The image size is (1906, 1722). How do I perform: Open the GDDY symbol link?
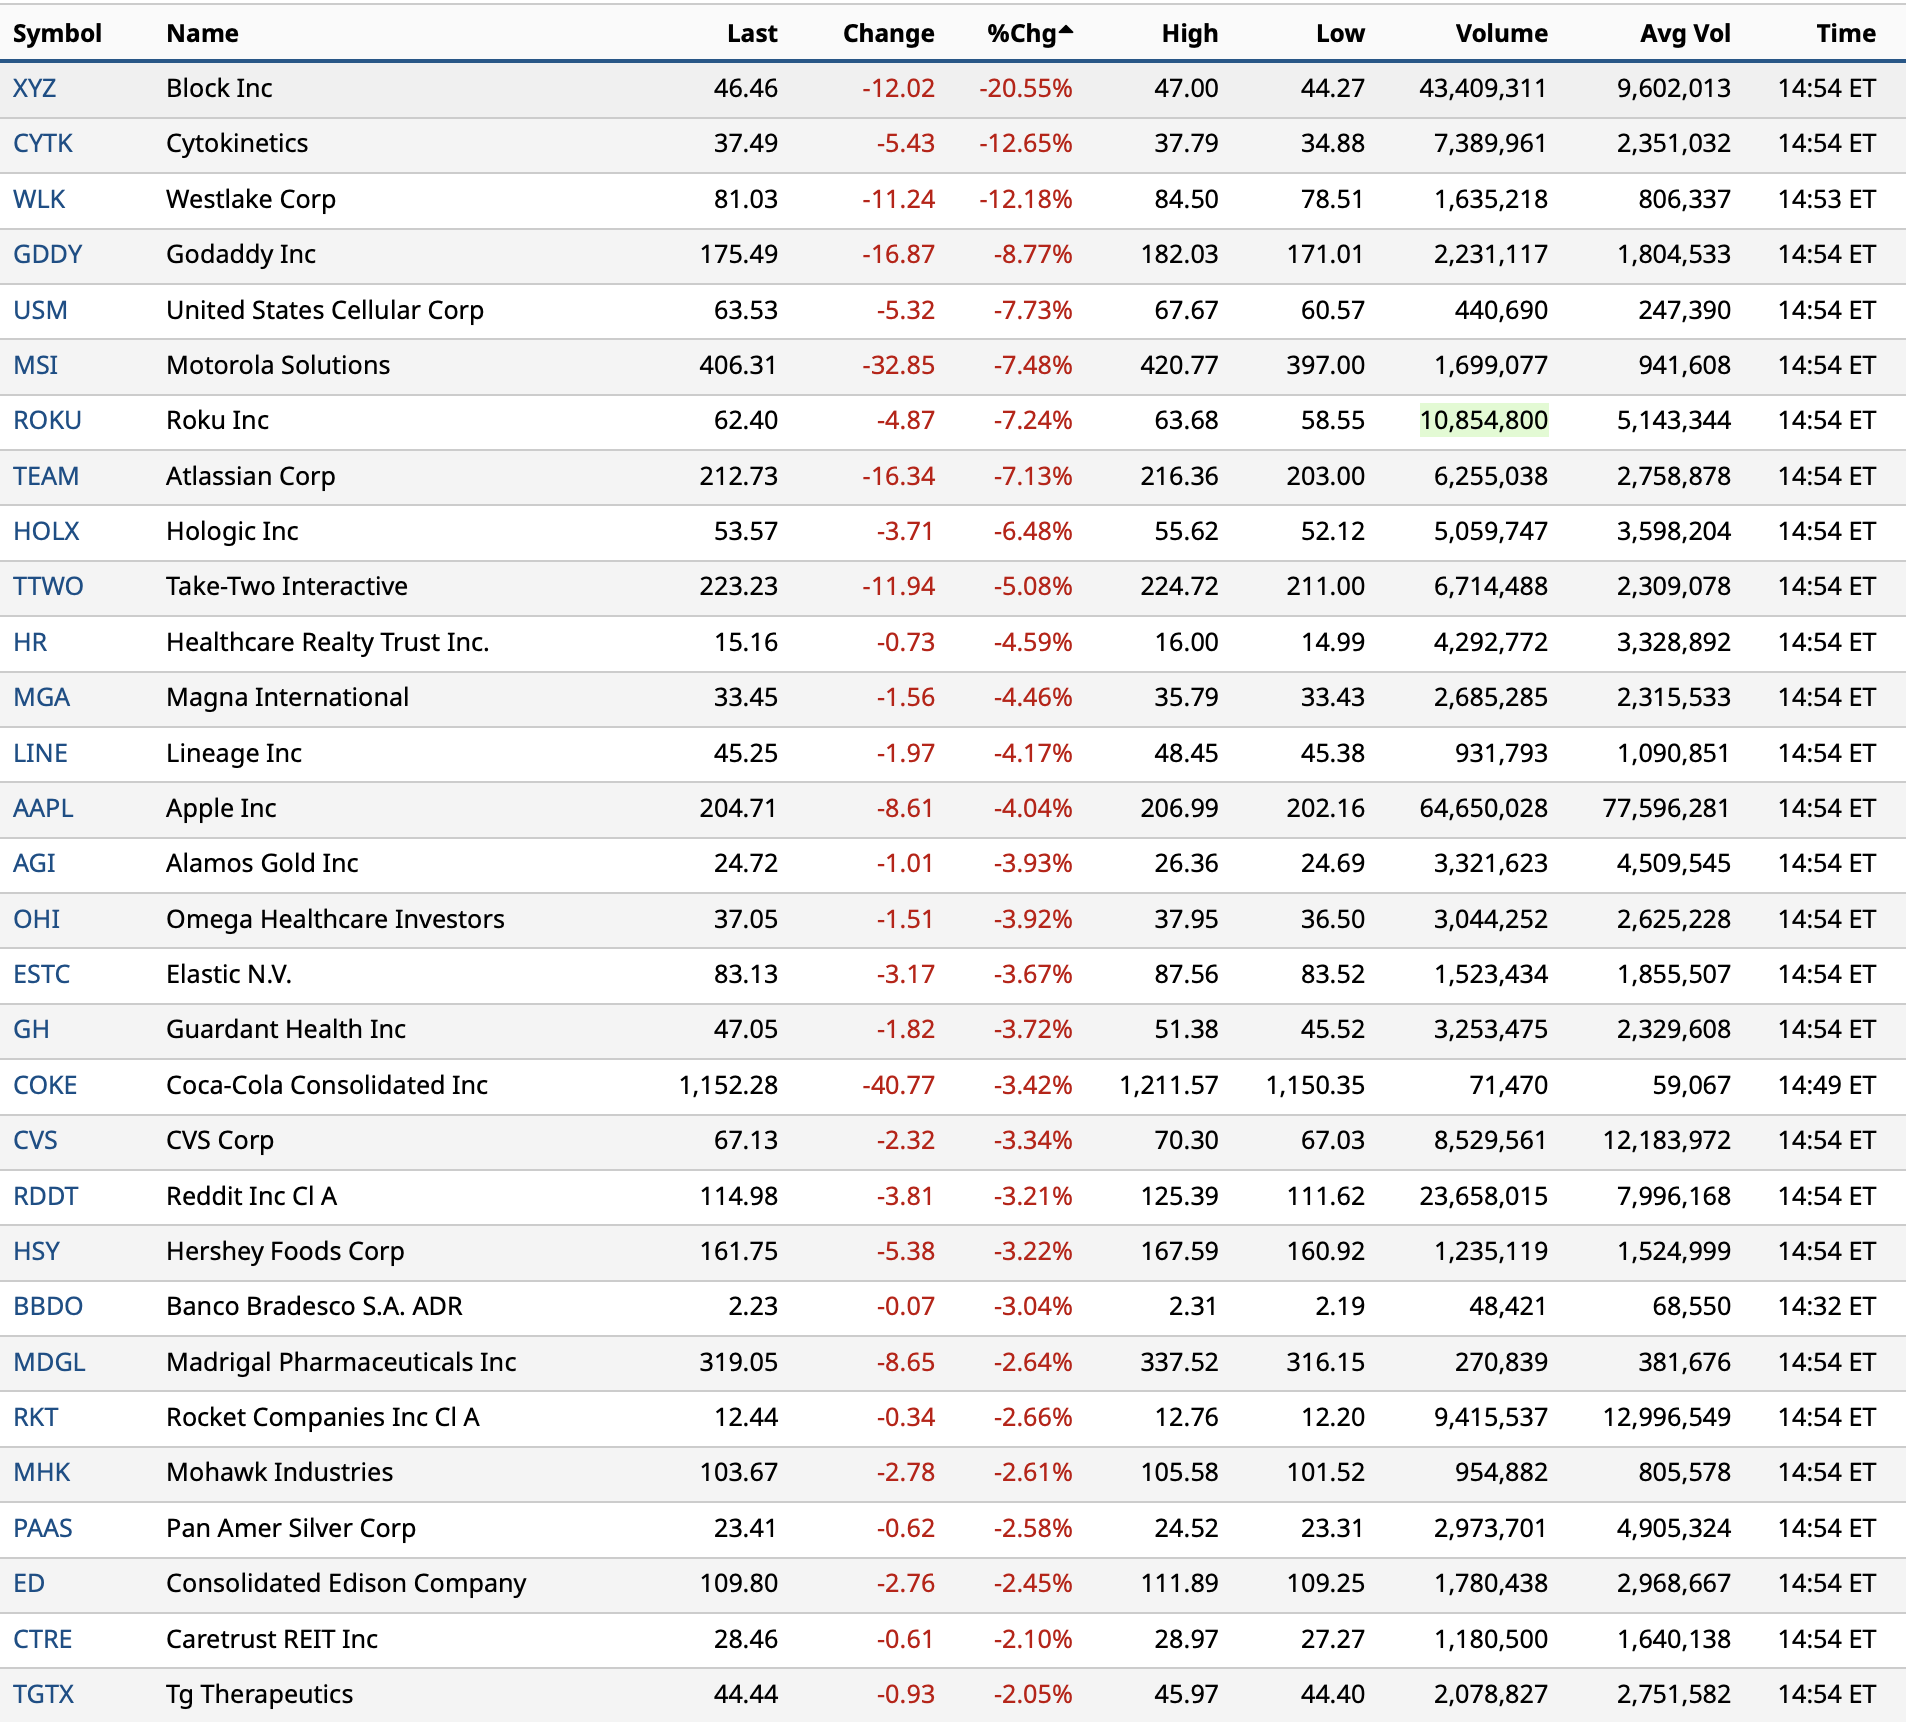pos(47,254)
